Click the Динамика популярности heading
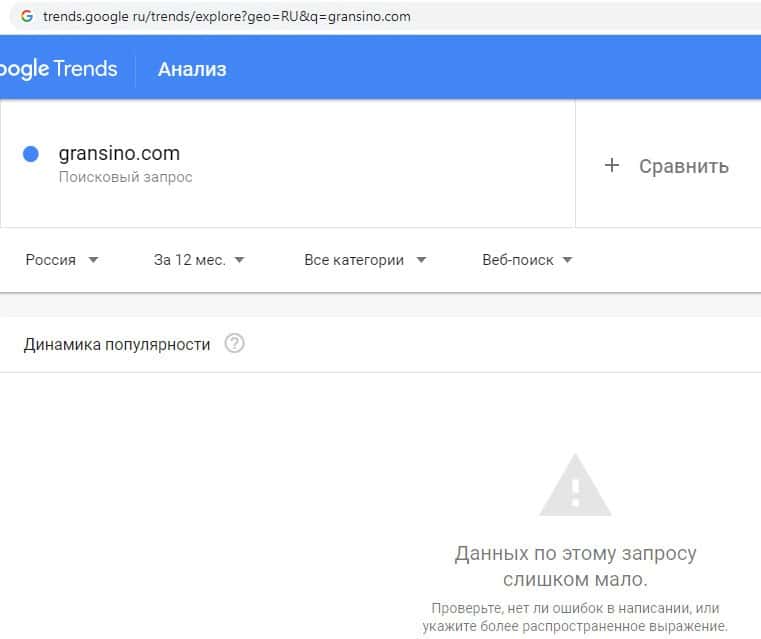Viewport: 761px width, 639px height. [x=117, y=344]
